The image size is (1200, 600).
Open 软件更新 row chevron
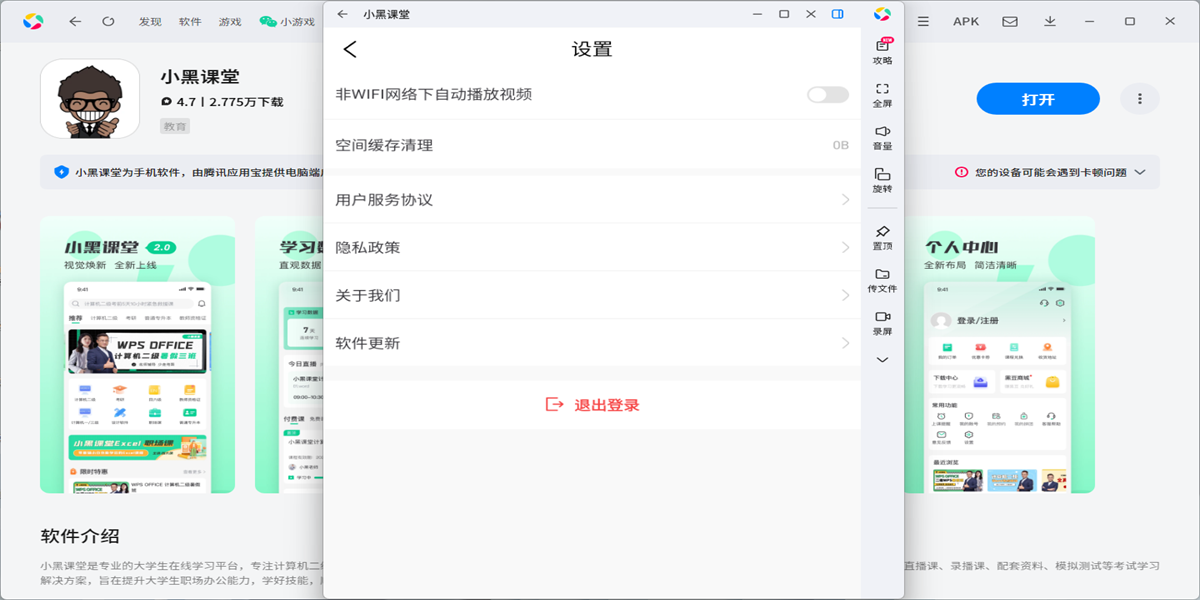coord(846,344)
